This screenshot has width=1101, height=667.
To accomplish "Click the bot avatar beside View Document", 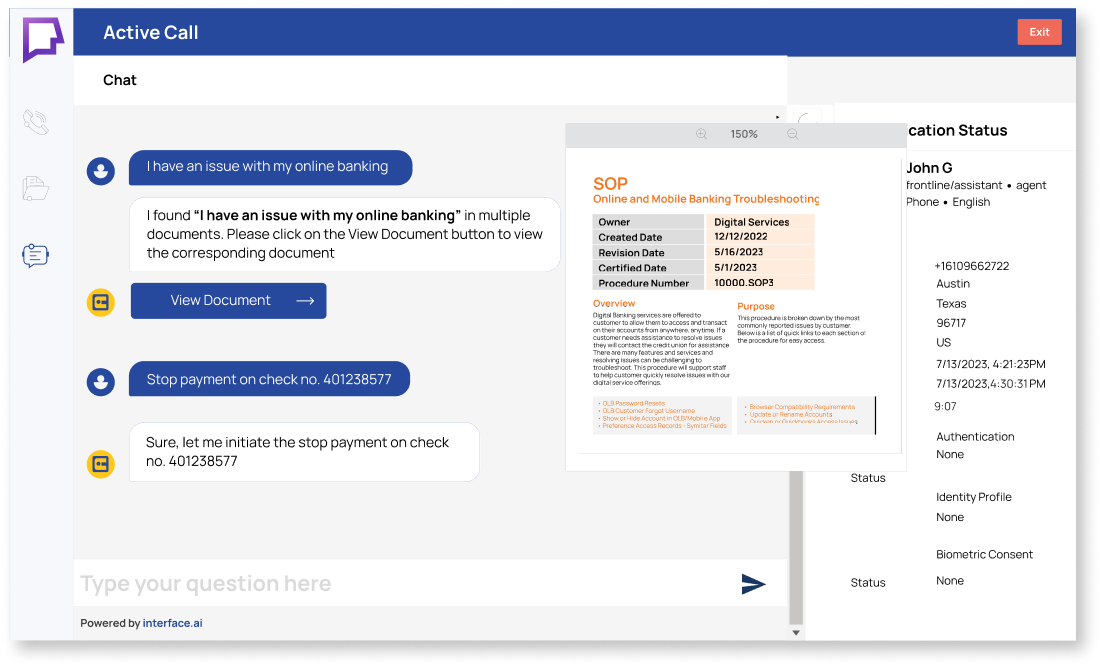I will pyautogui.click(x=100, y=301).
